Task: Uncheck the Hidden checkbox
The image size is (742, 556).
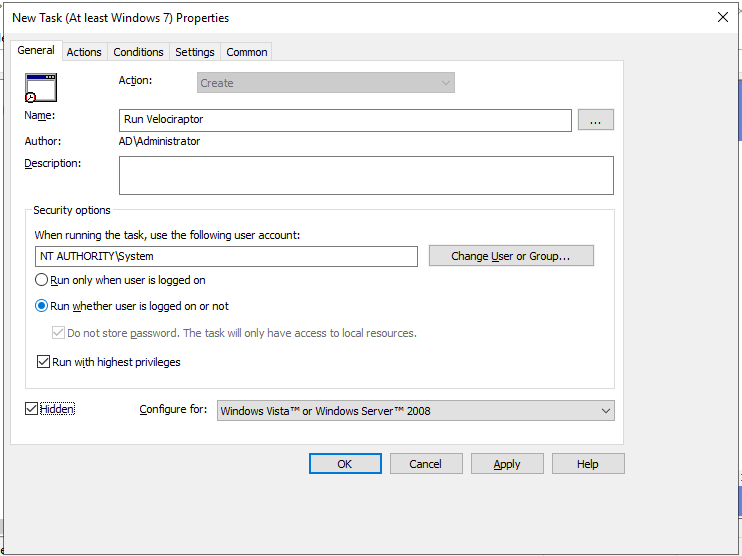Action: [x=32, y=409]
